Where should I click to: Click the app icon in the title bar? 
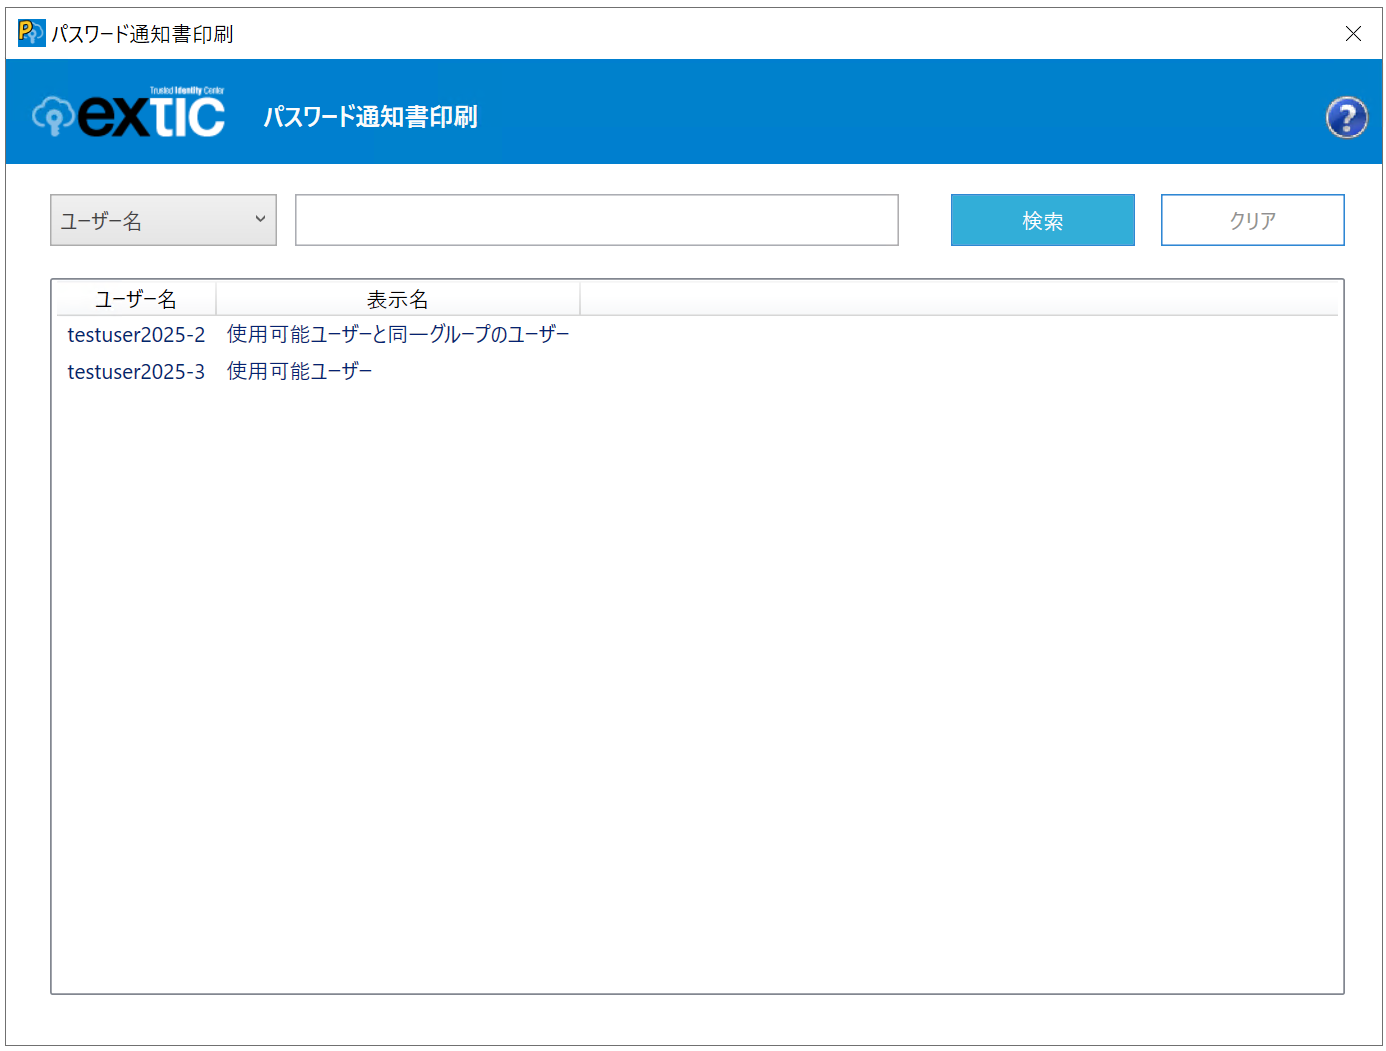(31, 33)
